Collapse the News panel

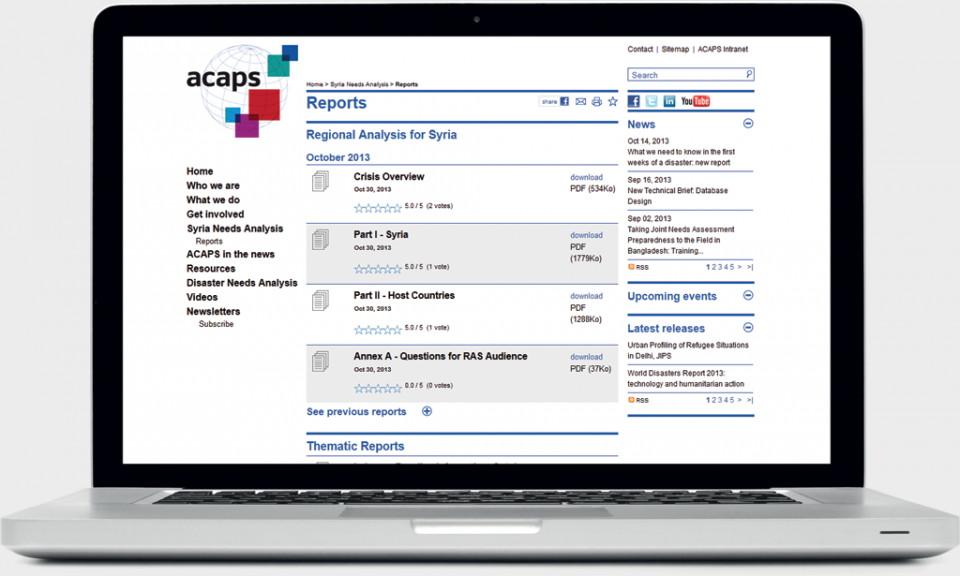(x=748, y=124)
